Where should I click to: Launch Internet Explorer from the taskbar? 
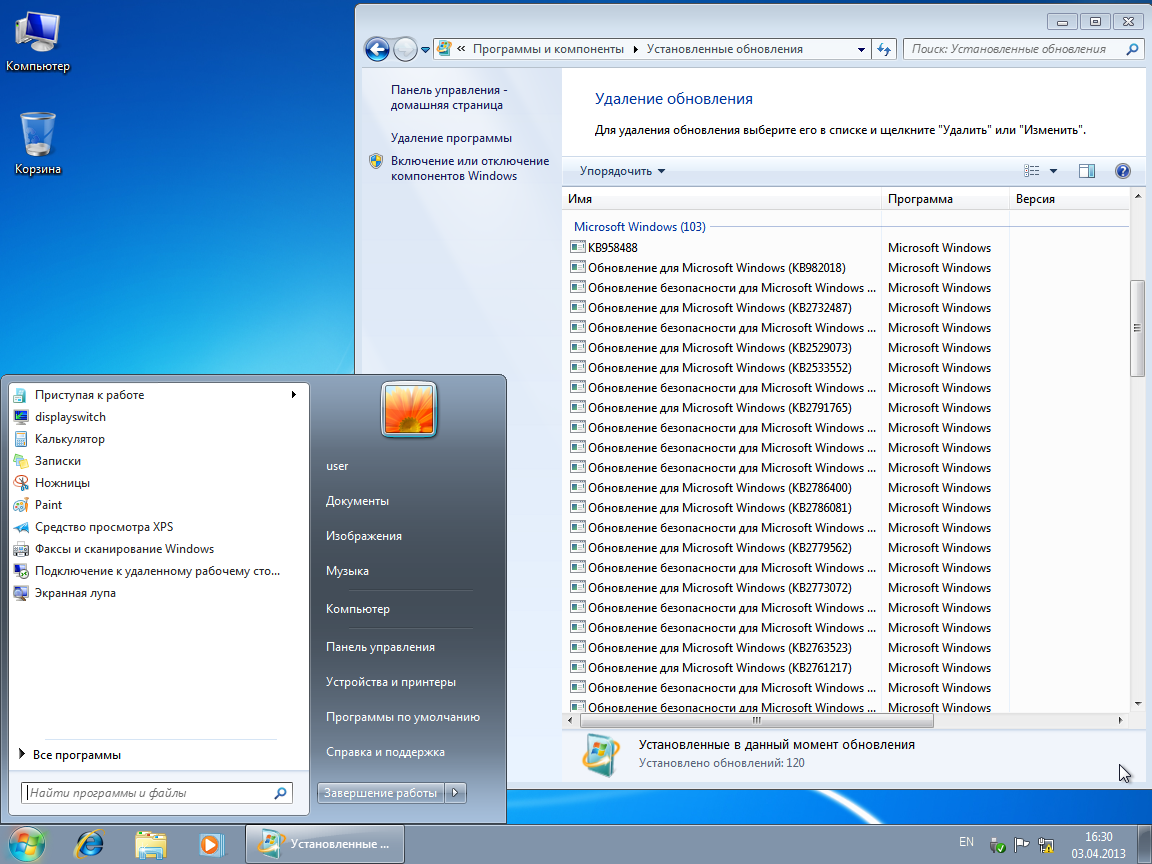(x=90, y=843)
